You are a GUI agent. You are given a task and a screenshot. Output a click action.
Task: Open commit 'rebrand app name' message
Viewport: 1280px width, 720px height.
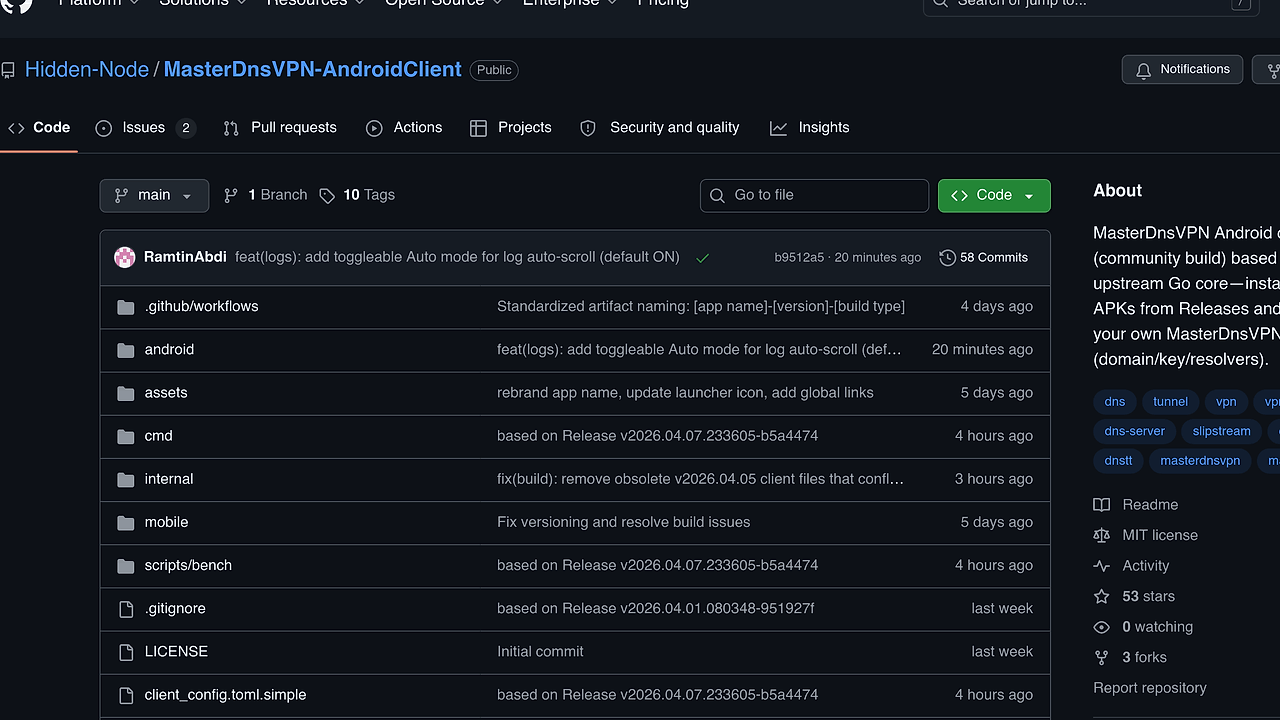point(685,392)
